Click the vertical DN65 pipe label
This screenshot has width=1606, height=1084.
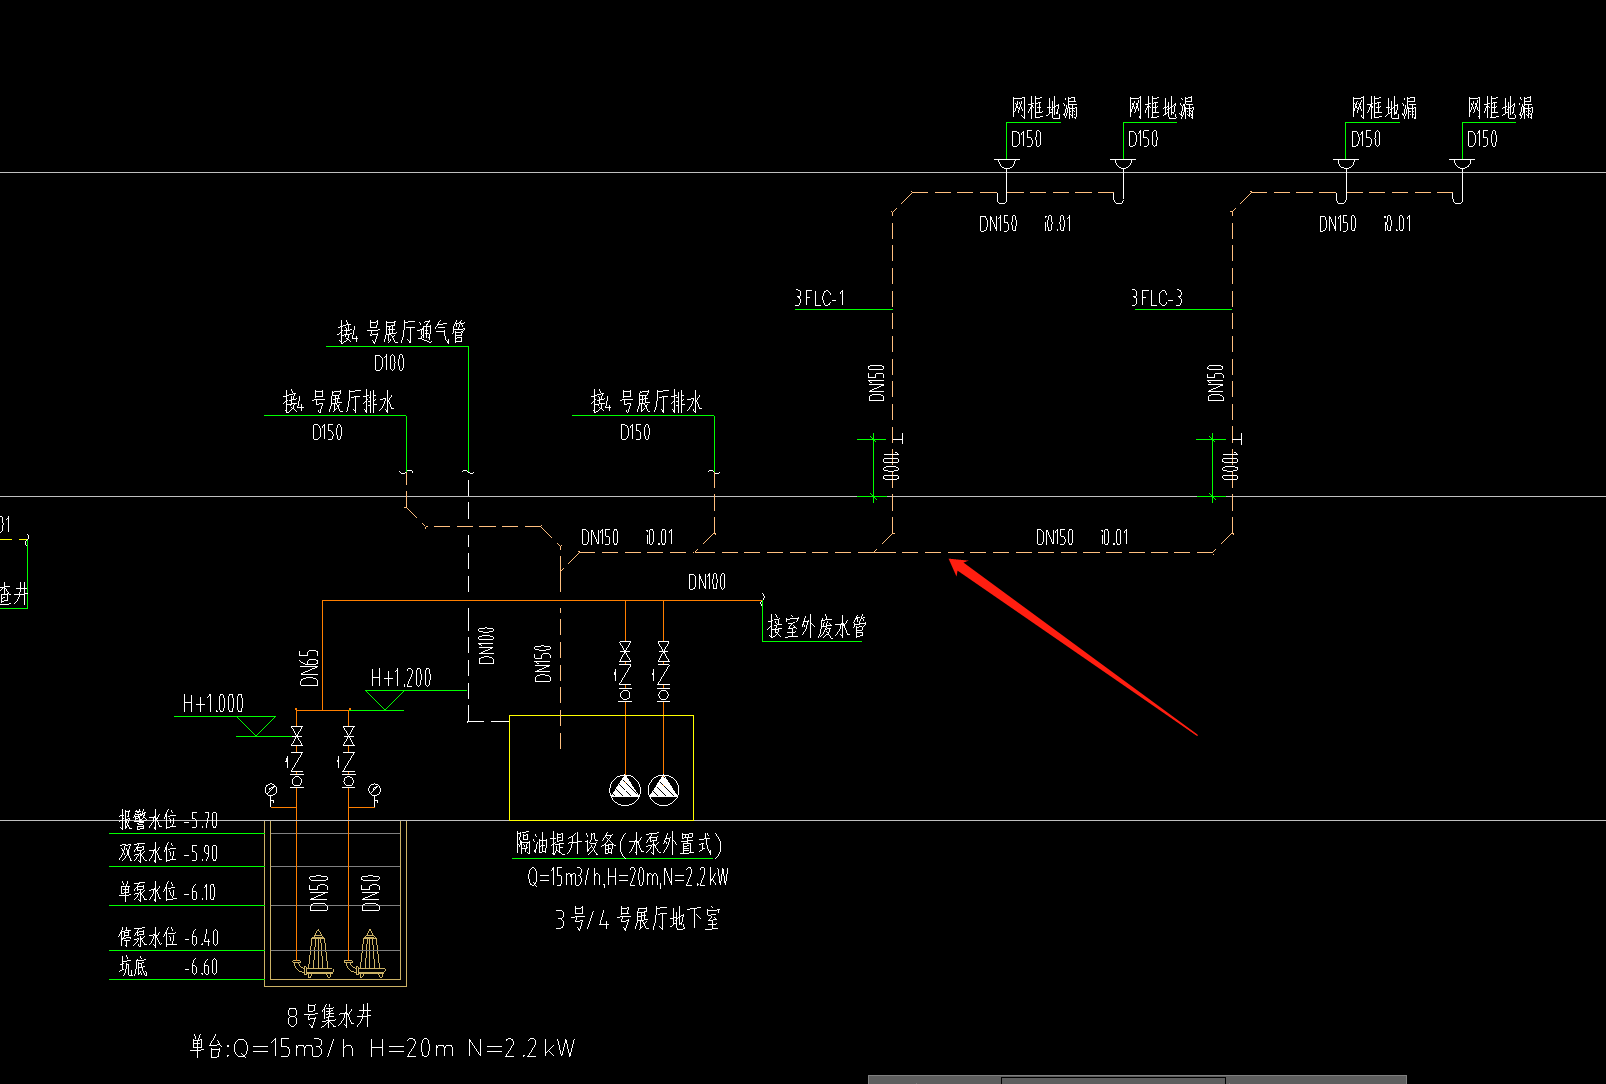pos(310,667)
